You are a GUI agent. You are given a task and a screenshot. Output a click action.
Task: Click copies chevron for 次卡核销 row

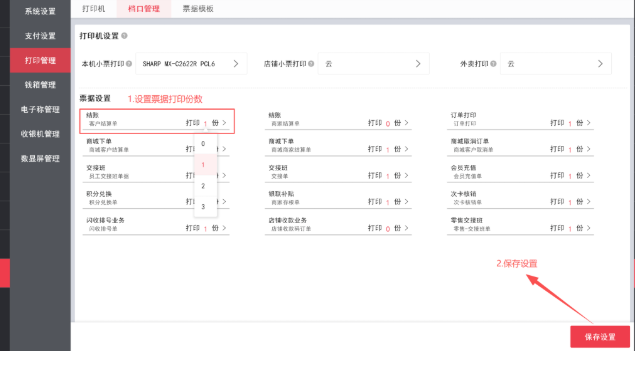(x=589, y=202)
